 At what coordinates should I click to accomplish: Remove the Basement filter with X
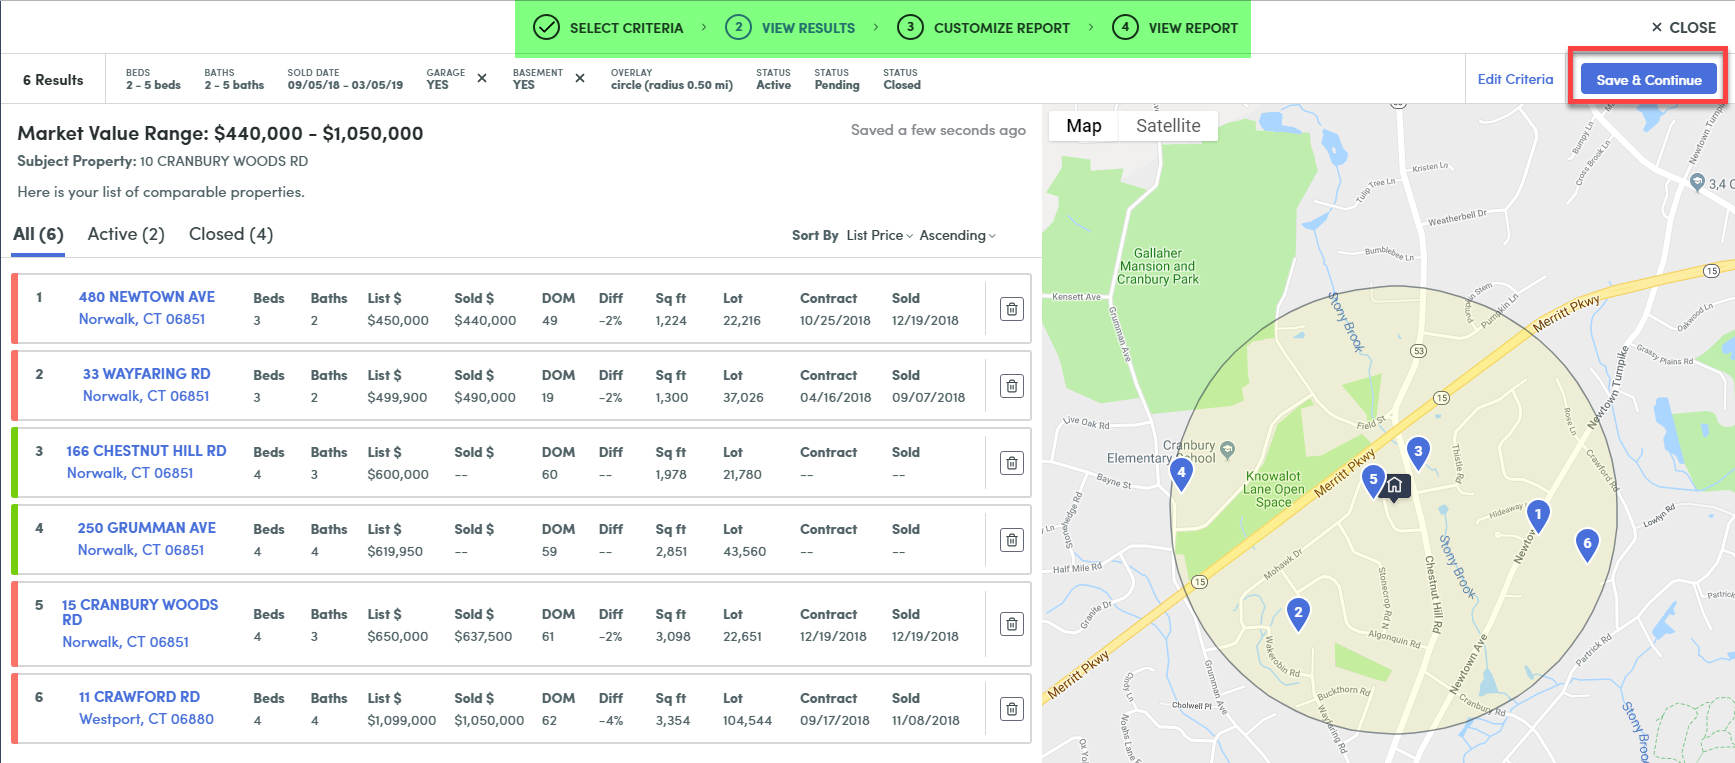coord(580,78)
